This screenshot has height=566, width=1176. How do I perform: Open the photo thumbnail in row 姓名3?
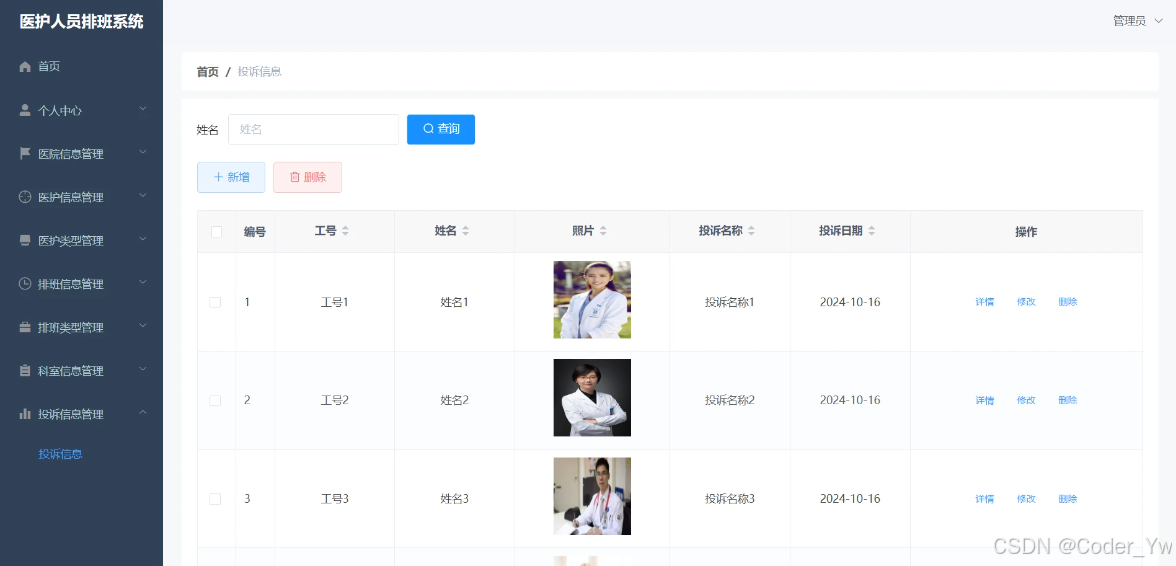pyautogui.click(x=592, y=496)
